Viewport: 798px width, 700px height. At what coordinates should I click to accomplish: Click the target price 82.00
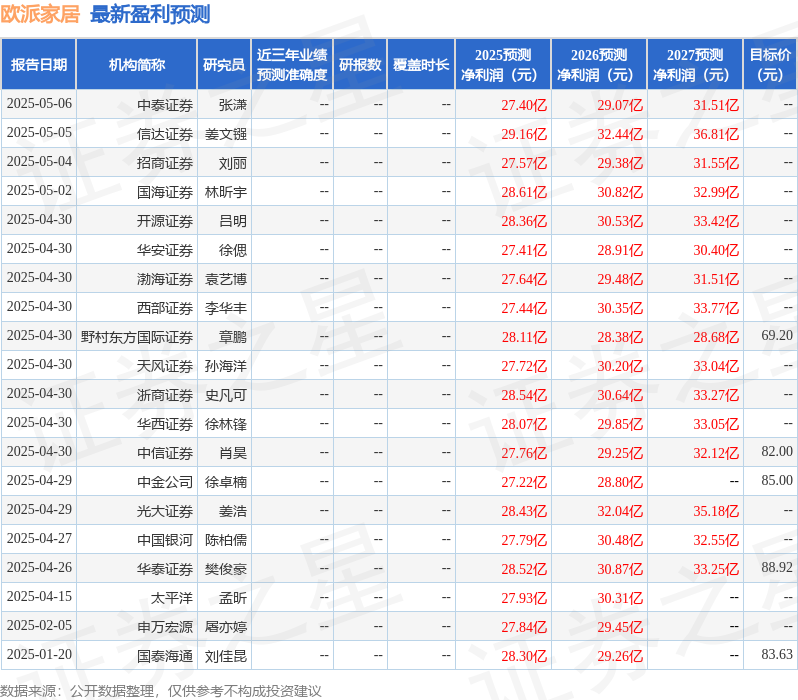777,452
